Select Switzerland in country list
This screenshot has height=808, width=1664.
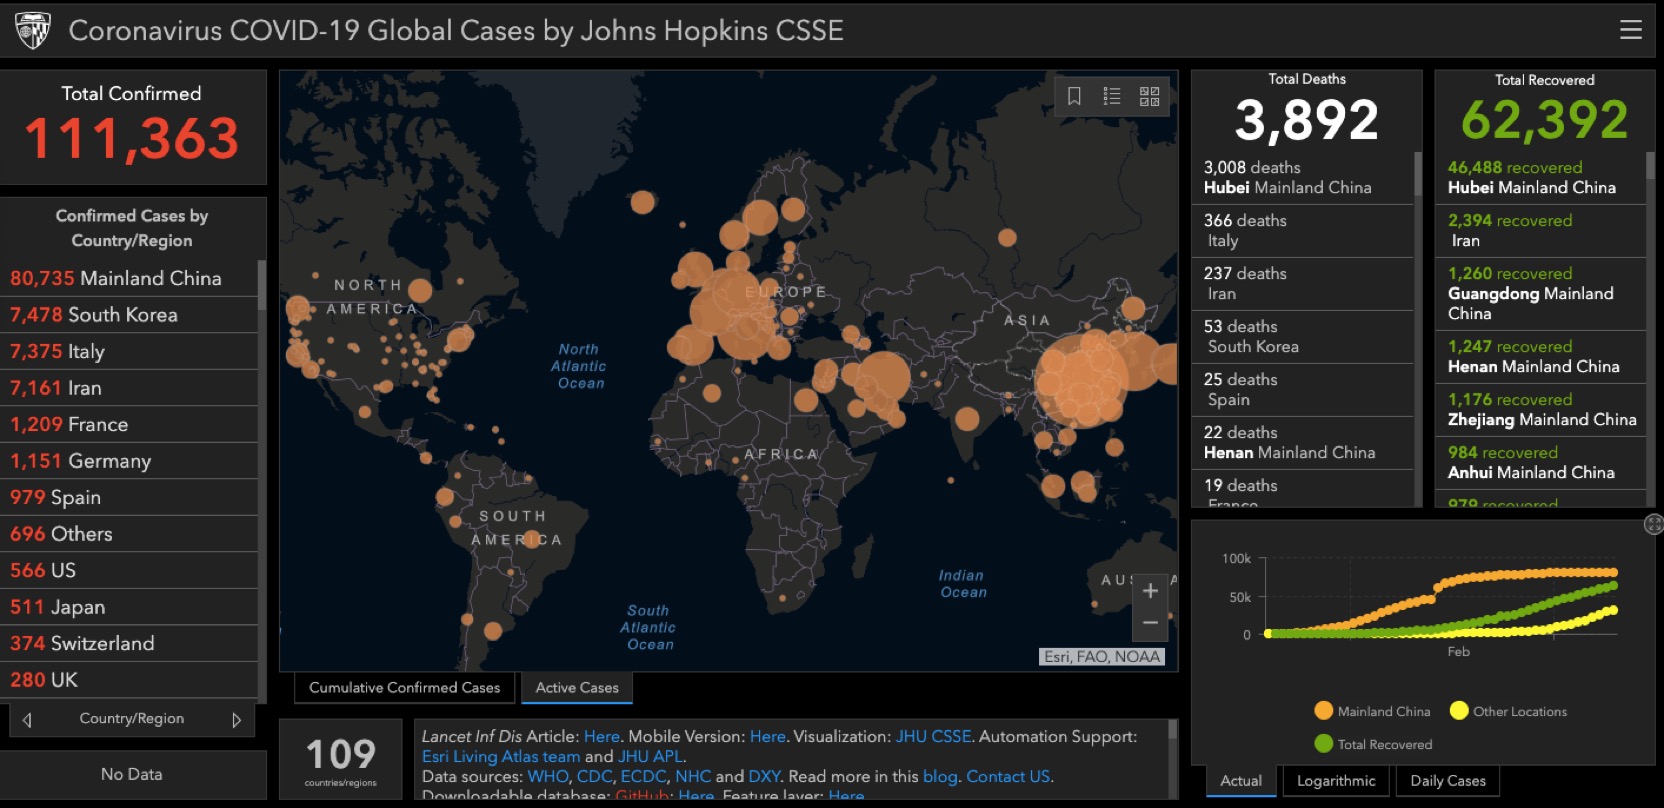(x=129, y=643)
